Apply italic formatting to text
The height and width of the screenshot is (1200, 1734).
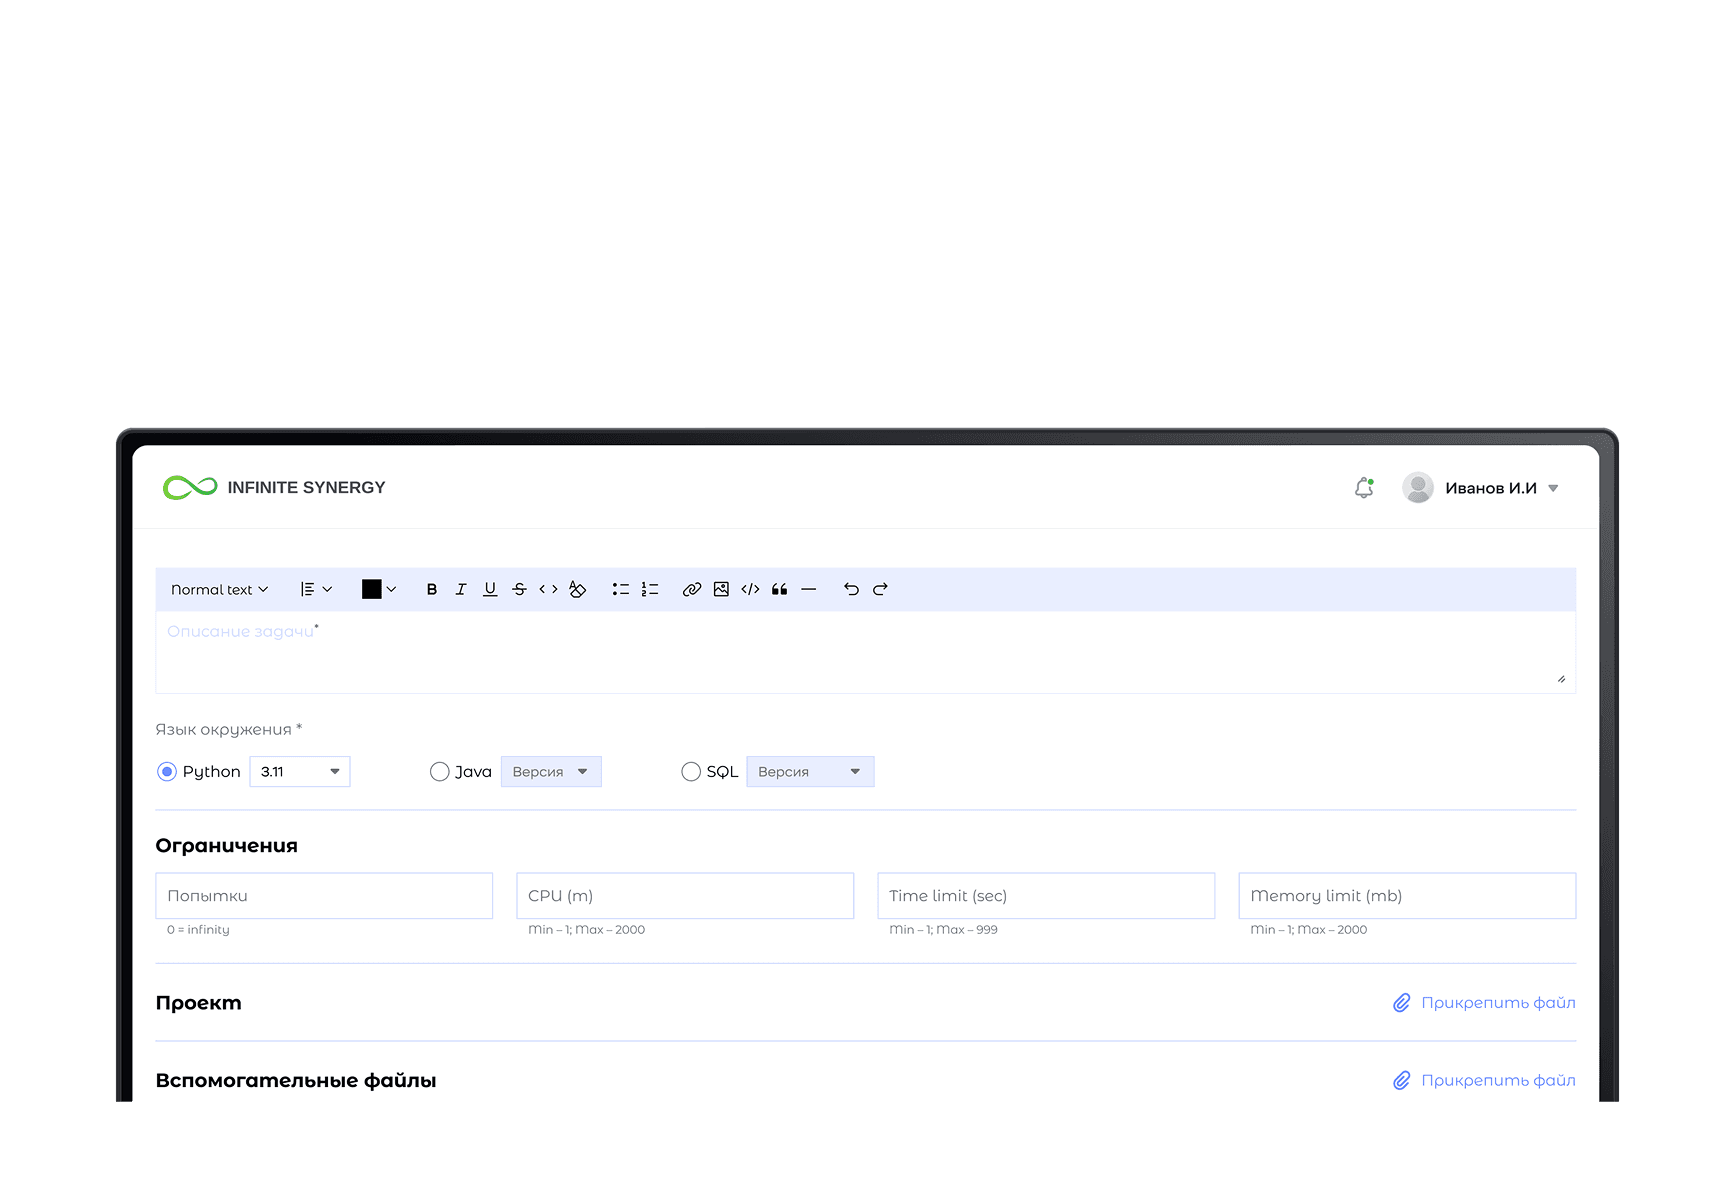point(461,590)
